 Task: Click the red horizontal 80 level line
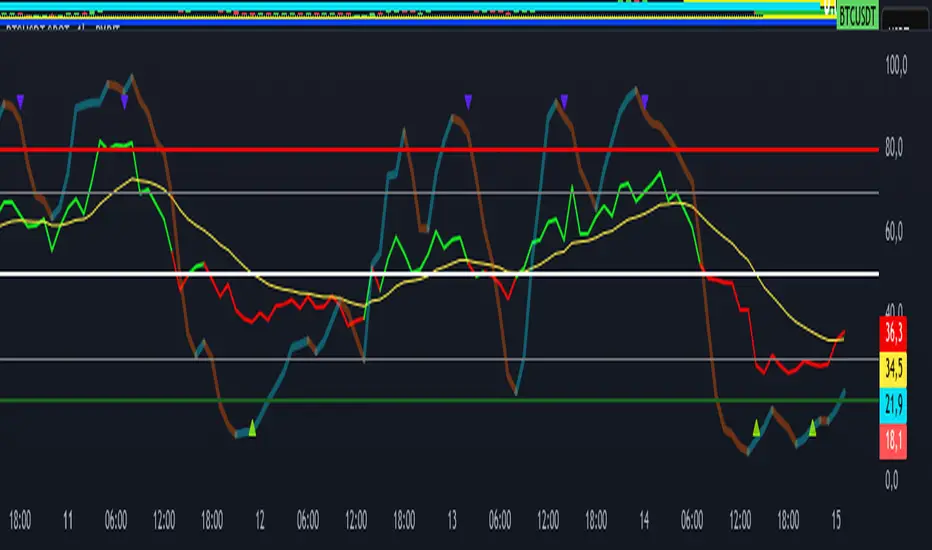439,150
